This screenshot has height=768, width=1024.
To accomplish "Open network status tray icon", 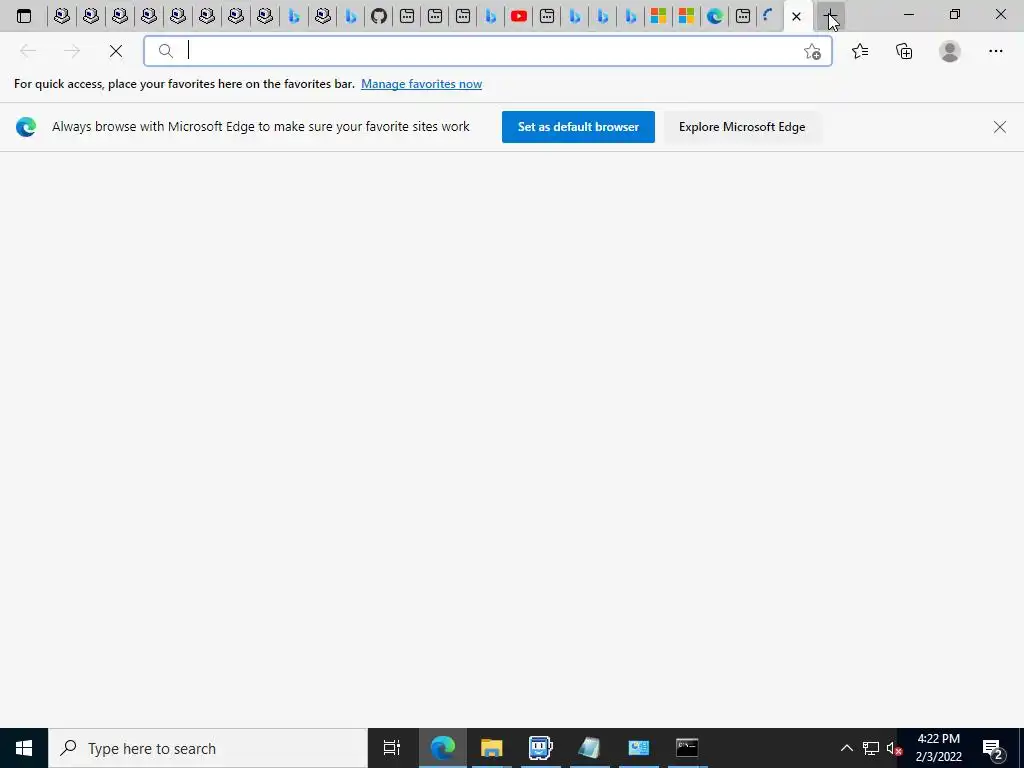I will click(871, 748).
